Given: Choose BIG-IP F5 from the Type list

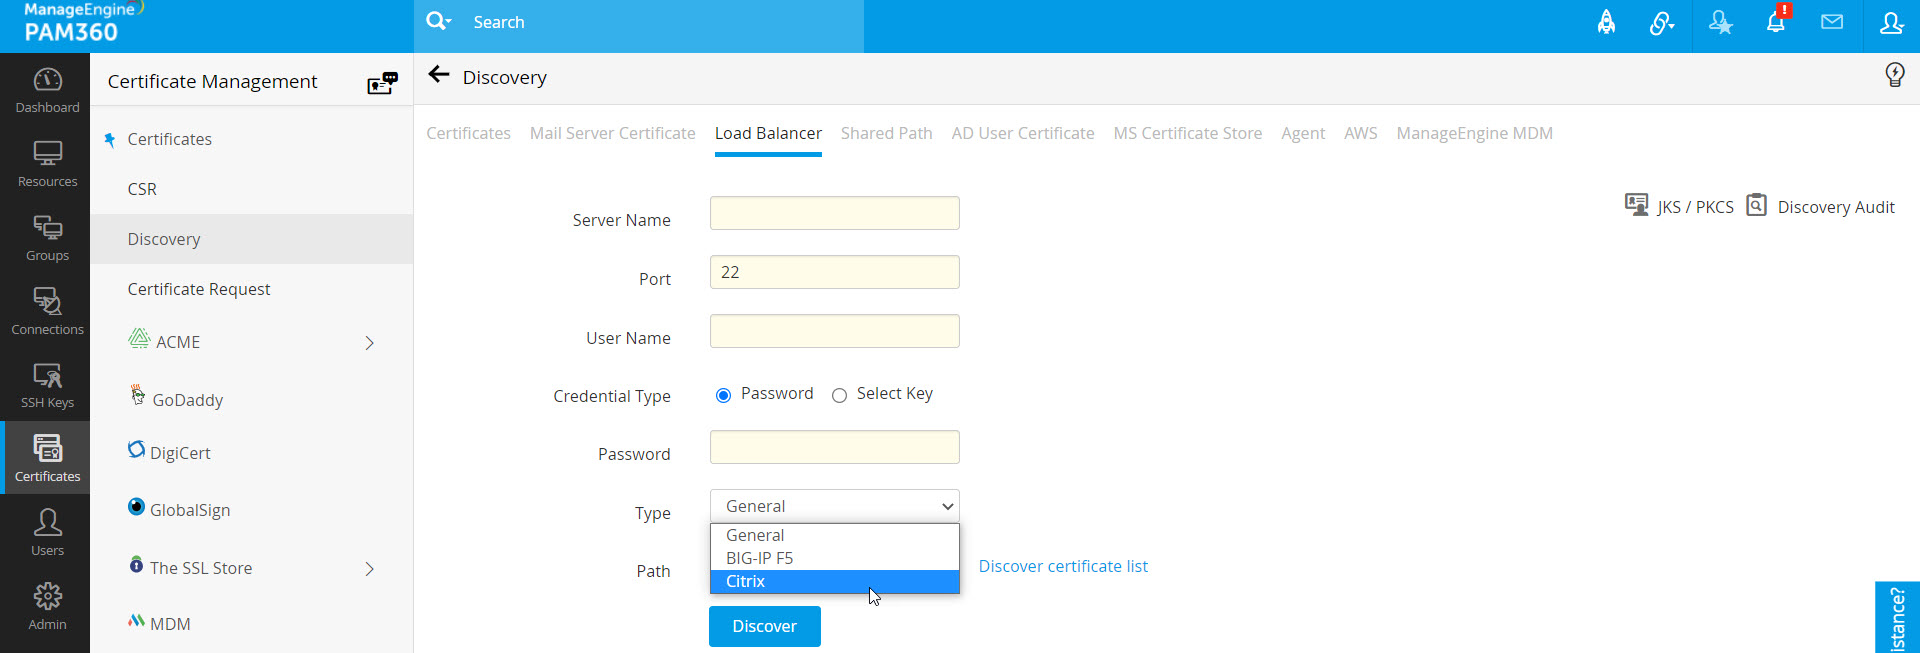Looking at the screenshot, I should pos(835,558).
